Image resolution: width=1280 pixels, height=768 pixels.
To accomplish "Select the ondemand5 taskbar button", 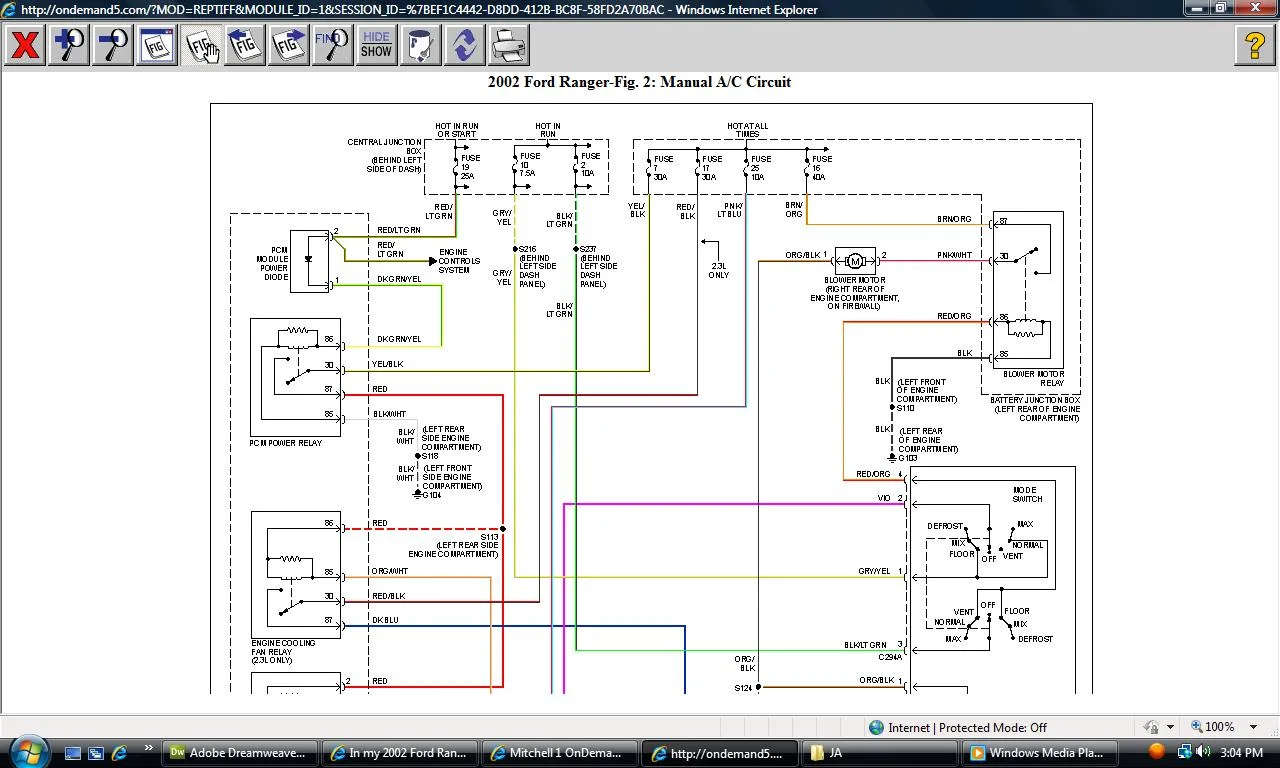I will tap(720, 753).
